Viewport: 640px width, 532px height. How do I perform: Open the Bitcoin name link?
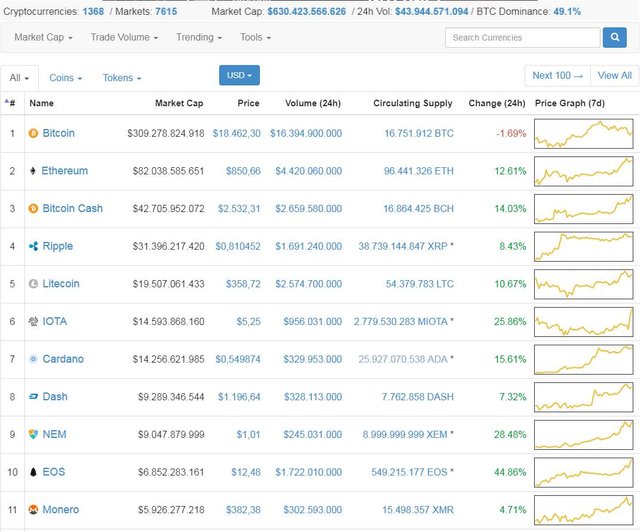coord(58,133)
